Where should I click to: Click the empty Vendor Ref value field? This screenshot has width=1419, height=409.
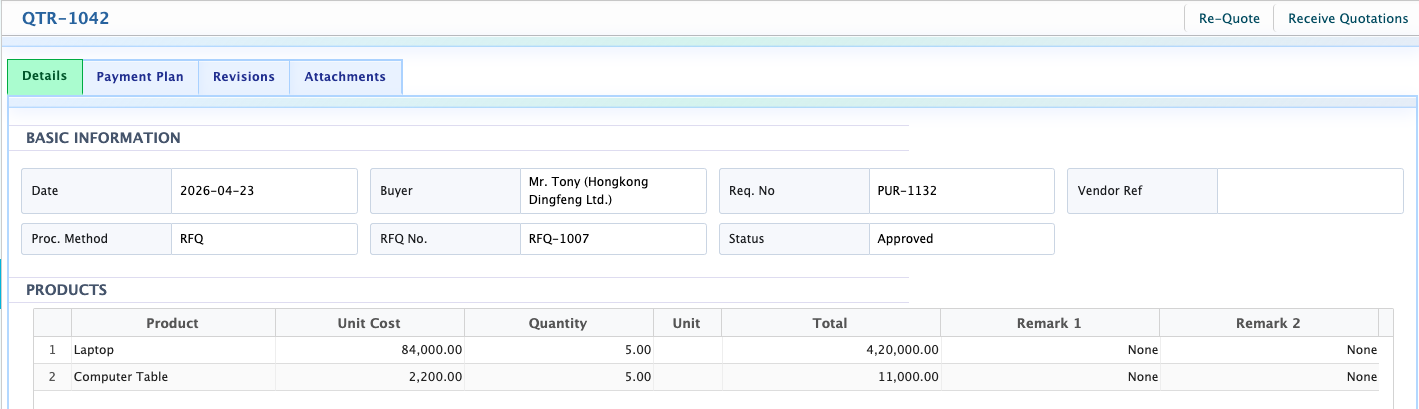coord(1310,191)
